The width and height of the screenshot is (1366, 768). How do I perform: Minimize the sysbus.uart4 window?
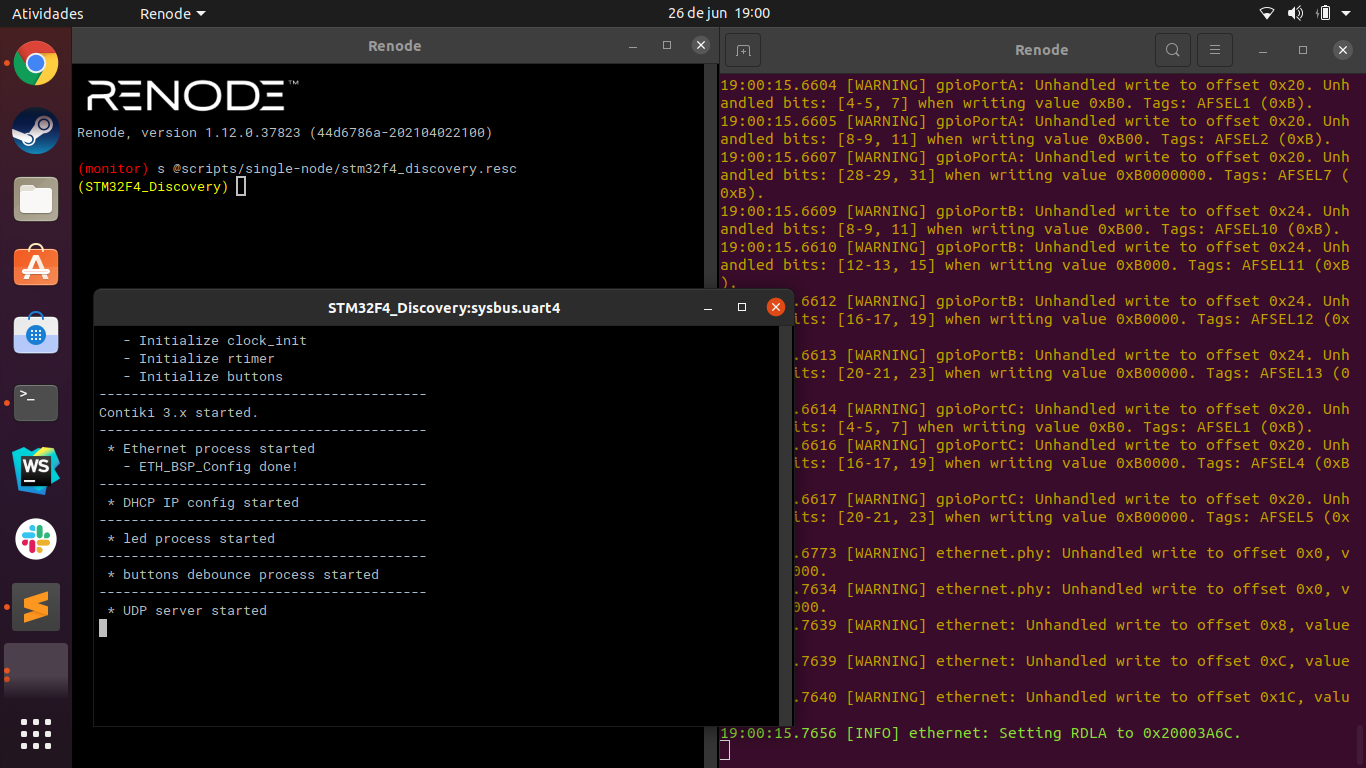click(x=707, y=308)
